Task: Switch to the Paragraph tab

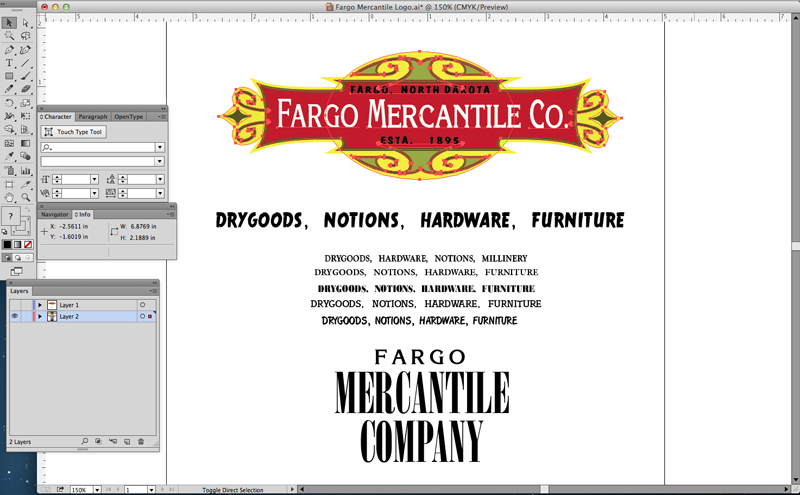Action: coord(93,117)
